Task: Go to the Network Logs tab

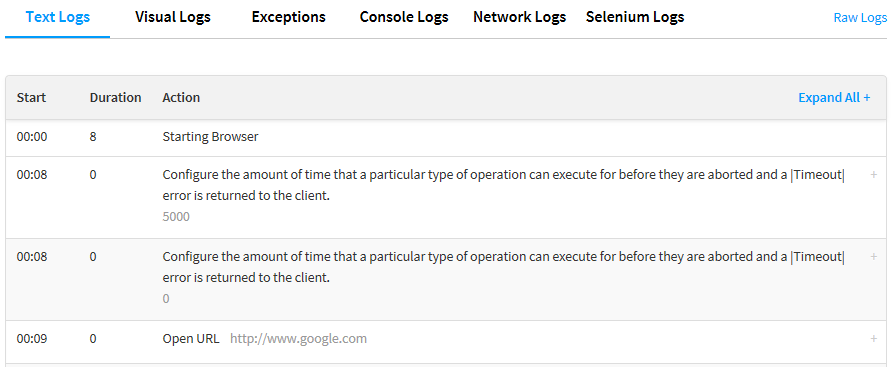Action: pyautogui.click(x=519, y=17)
